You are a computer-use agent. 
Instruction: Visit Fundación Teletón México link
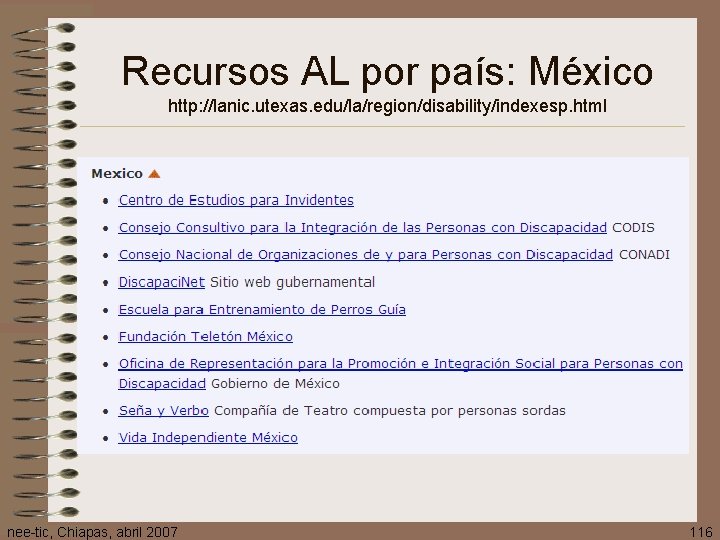point(206,337)
